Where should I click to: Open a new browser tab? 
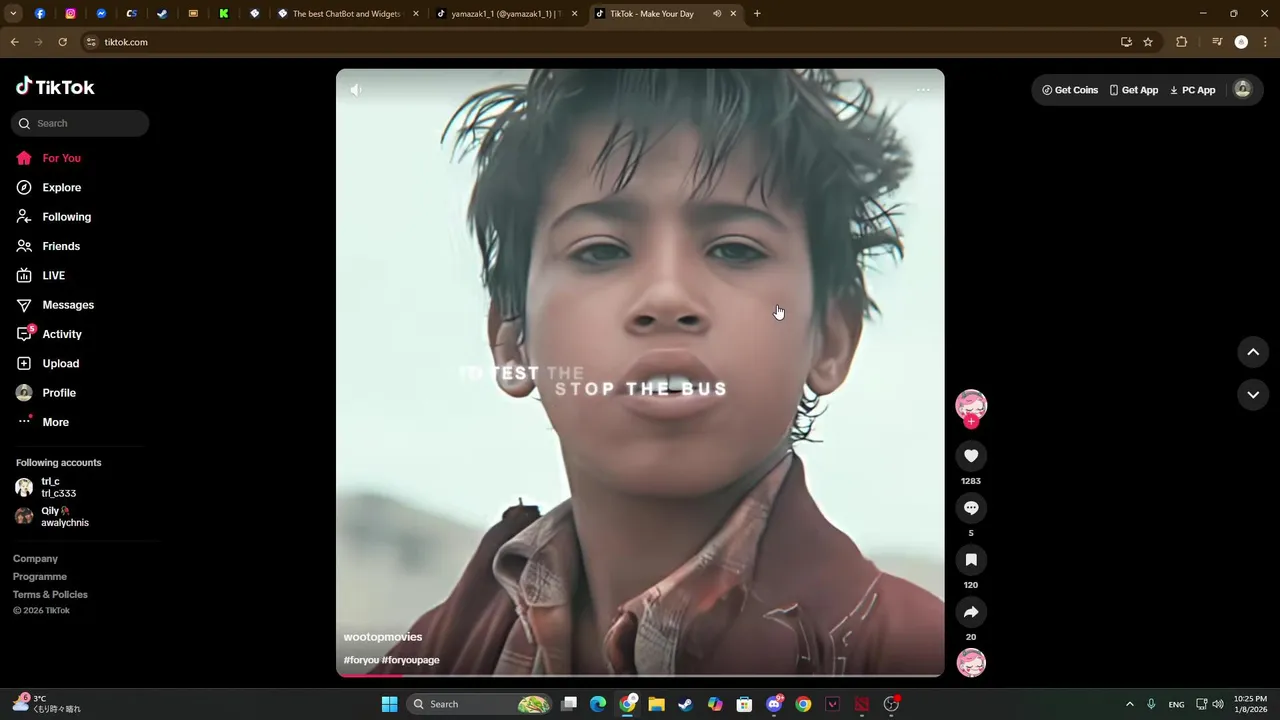(x=757, y=14)
